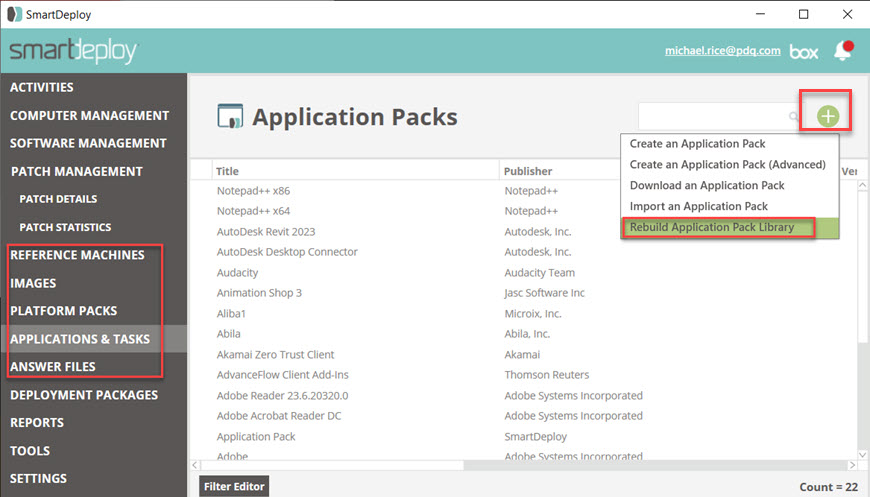Expand Patch Management section

(x=77, y=171)
